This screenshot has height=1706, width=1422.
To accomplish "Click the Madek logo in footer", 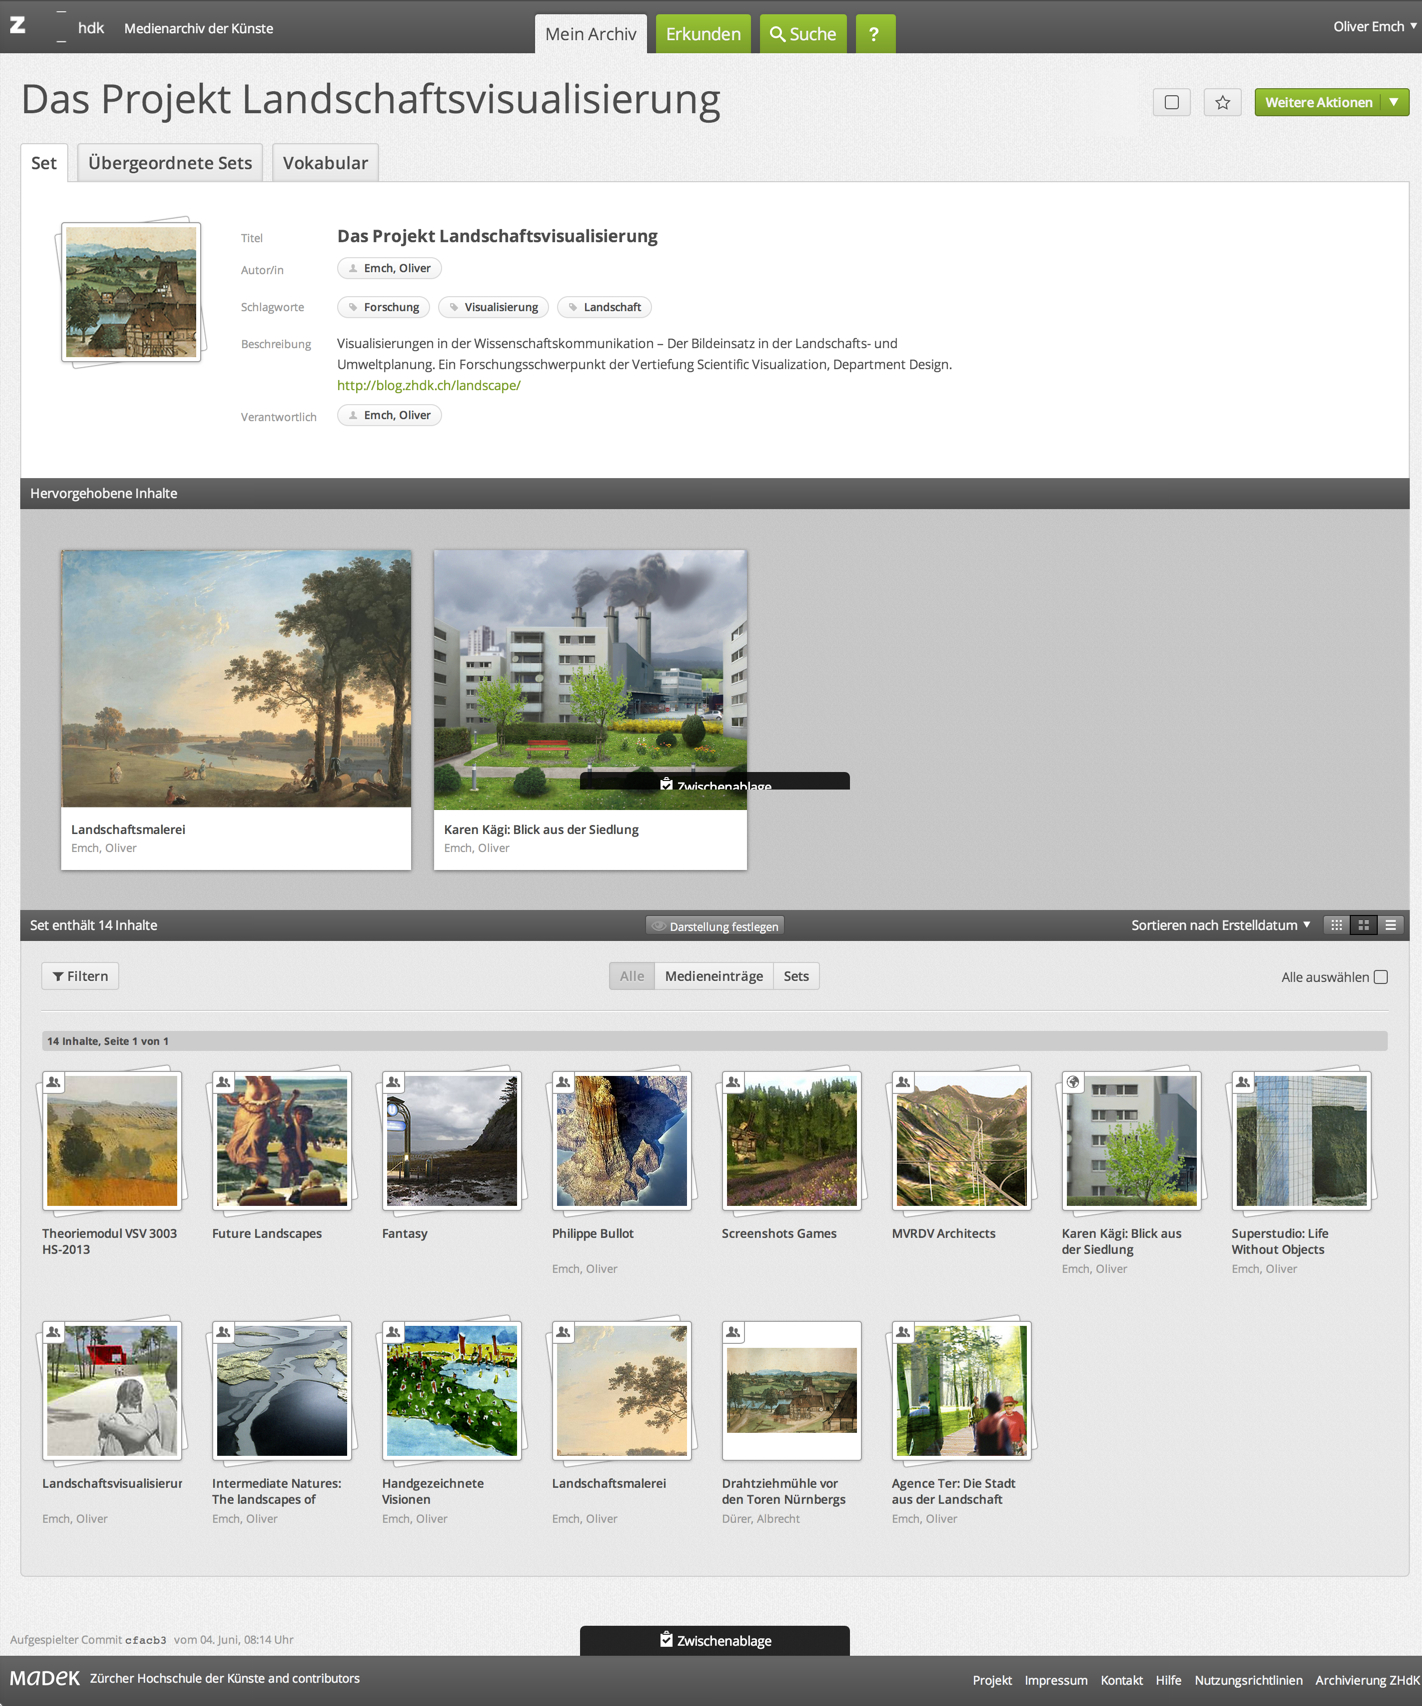I will [45, 1678].
